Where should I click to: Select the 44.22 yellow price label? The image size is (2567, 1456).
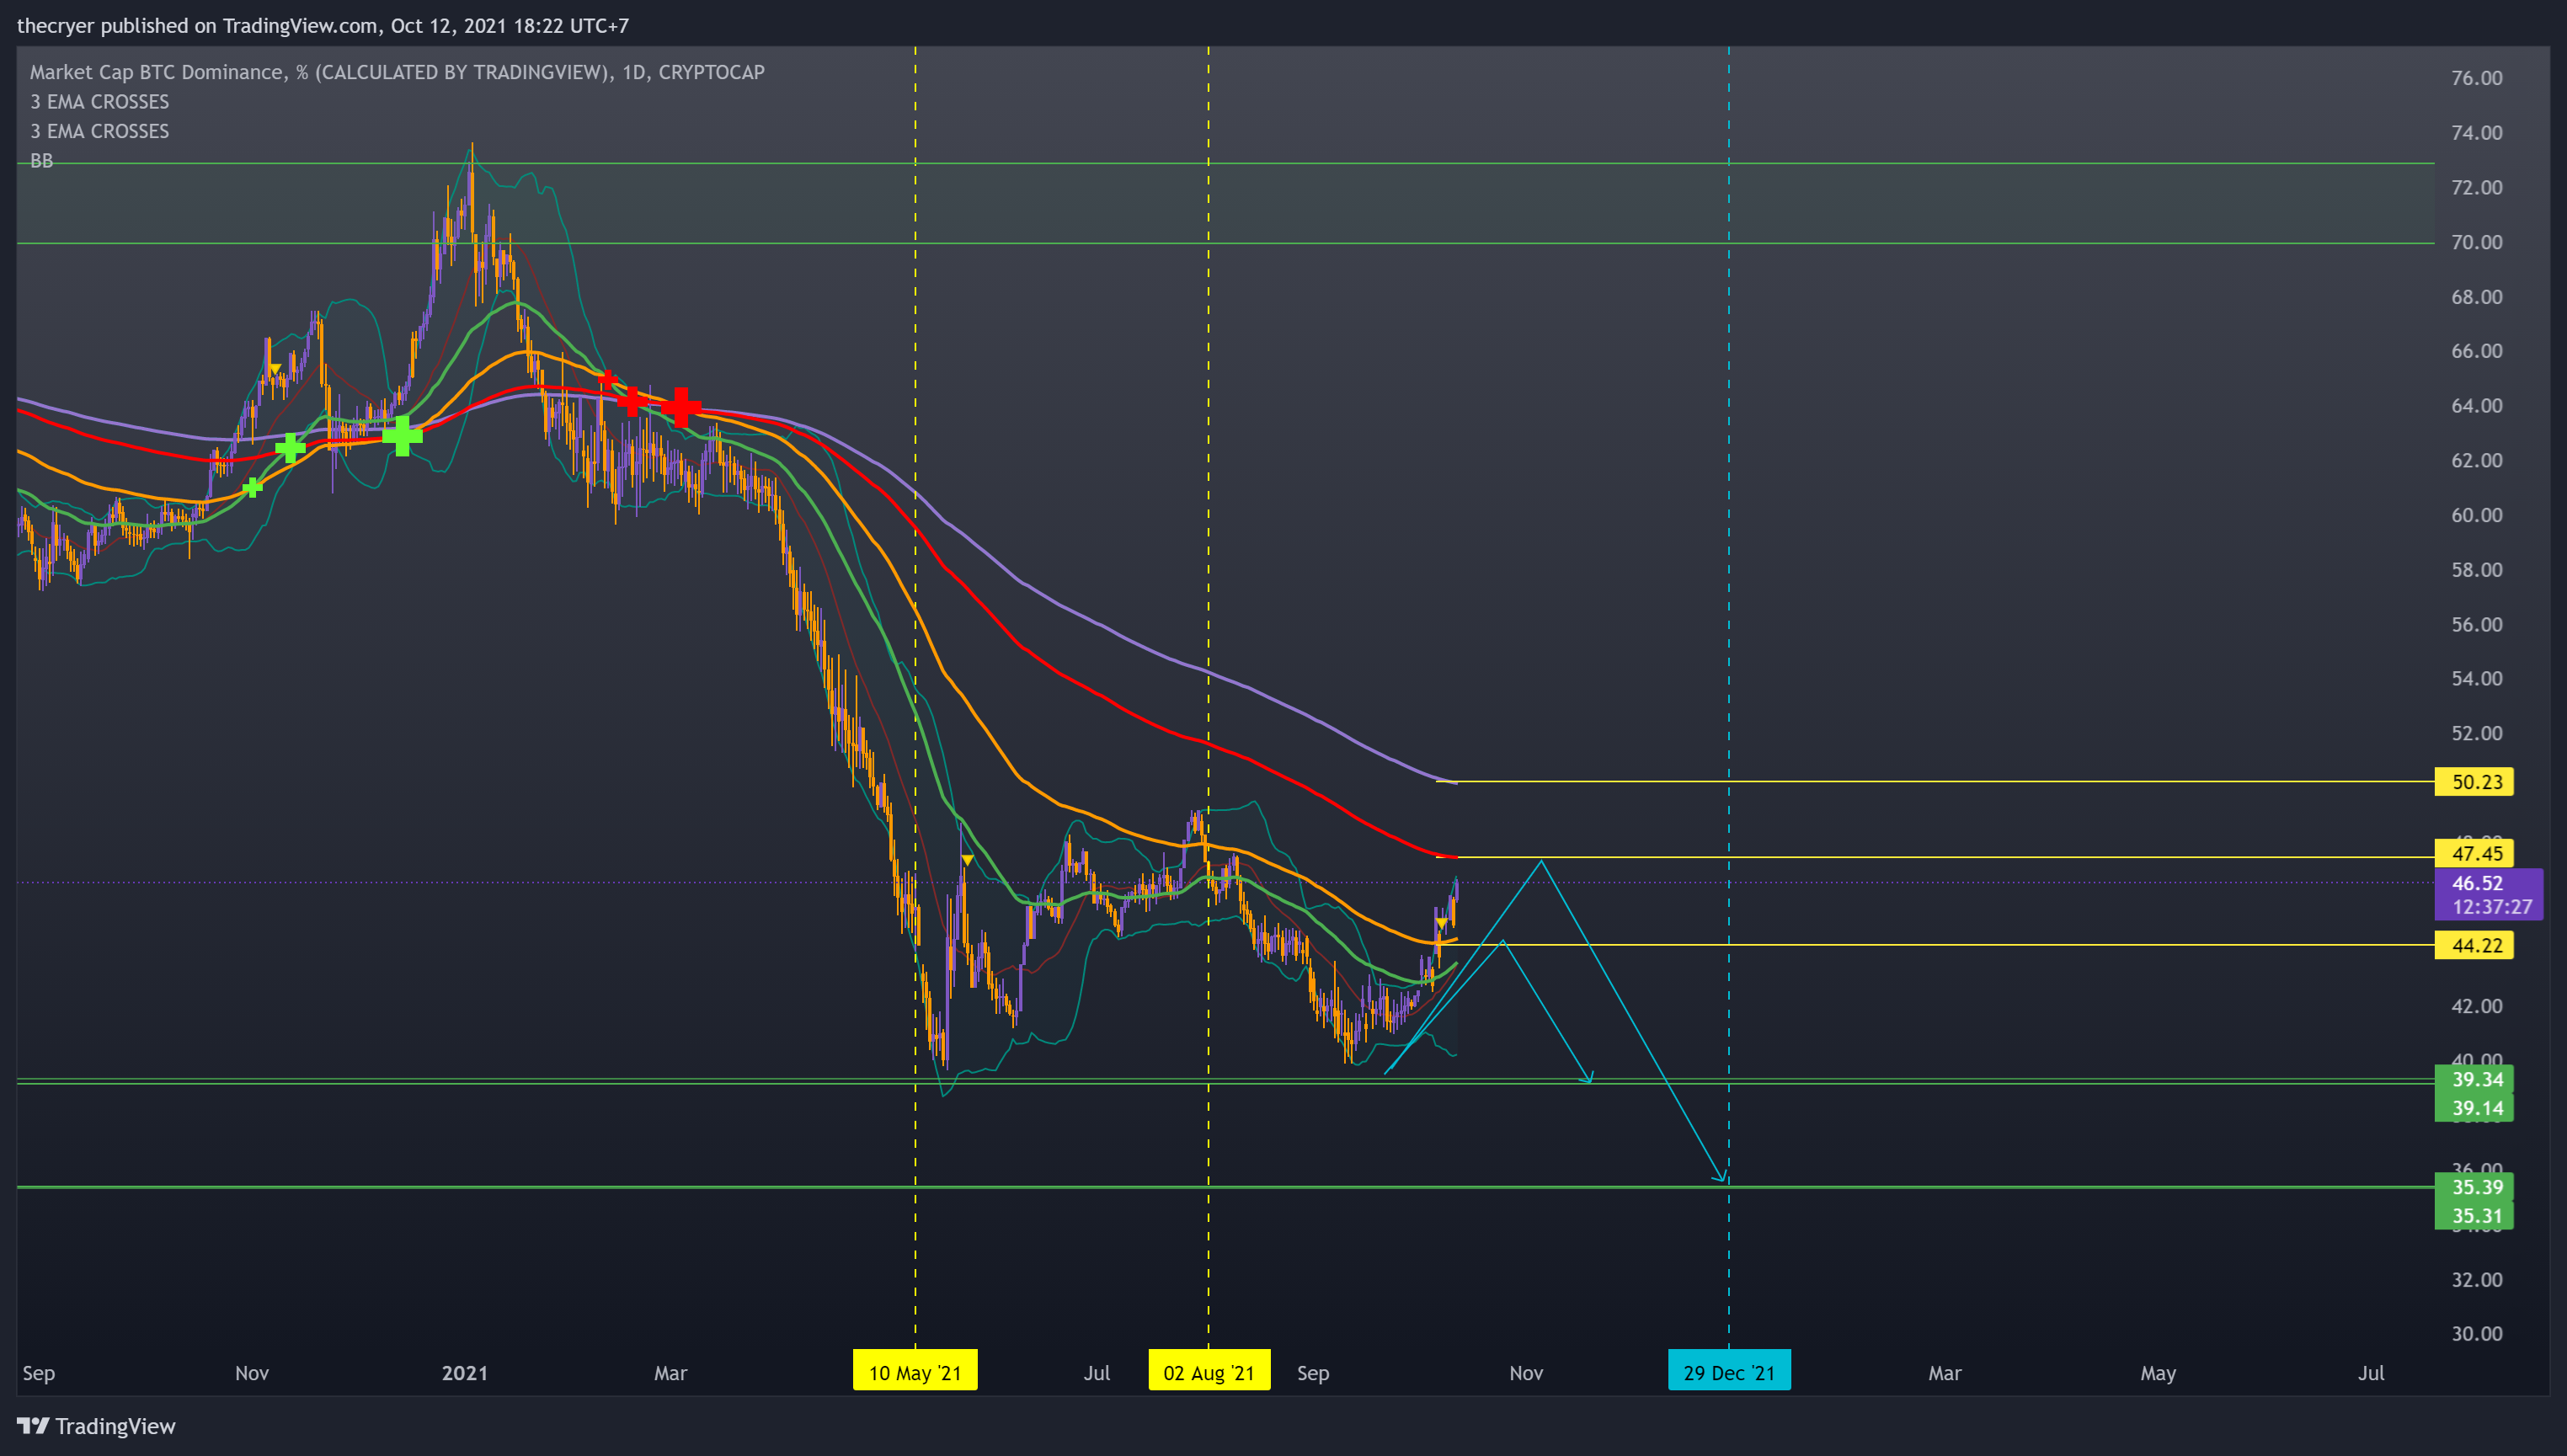pyautogui.click(x=2474, y=945)
